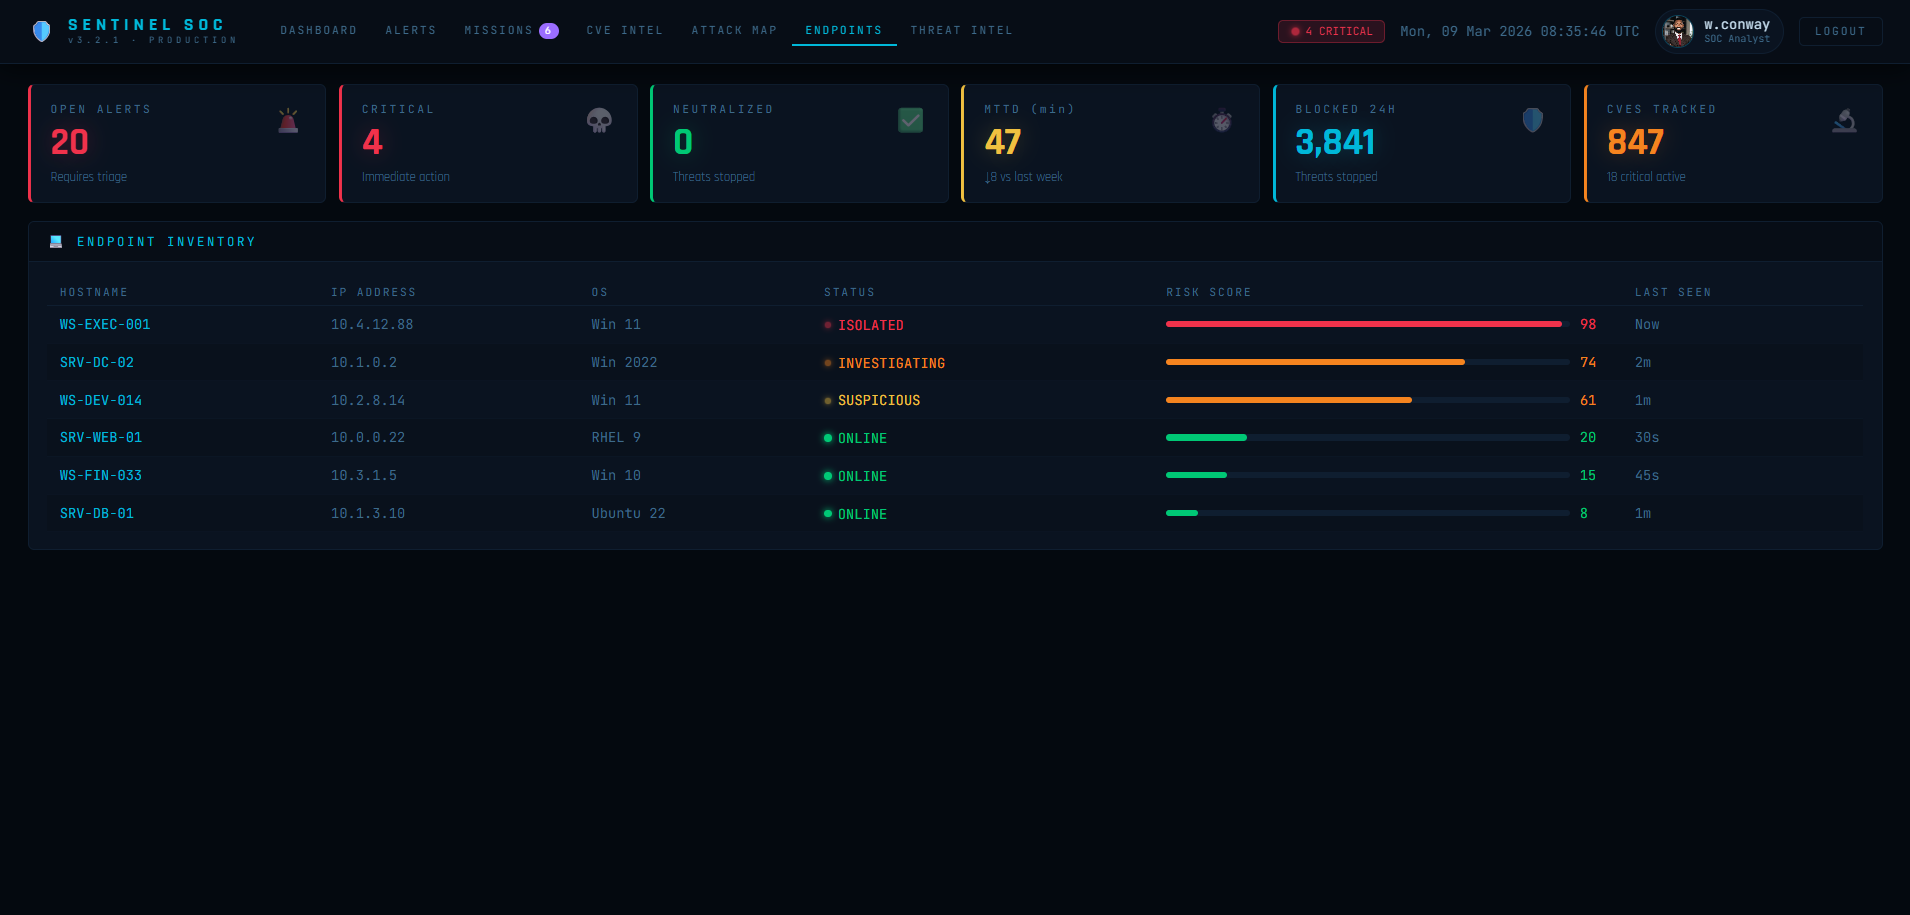Click the Risk Score column header

pyautogui.click(x=1209, y=293)
